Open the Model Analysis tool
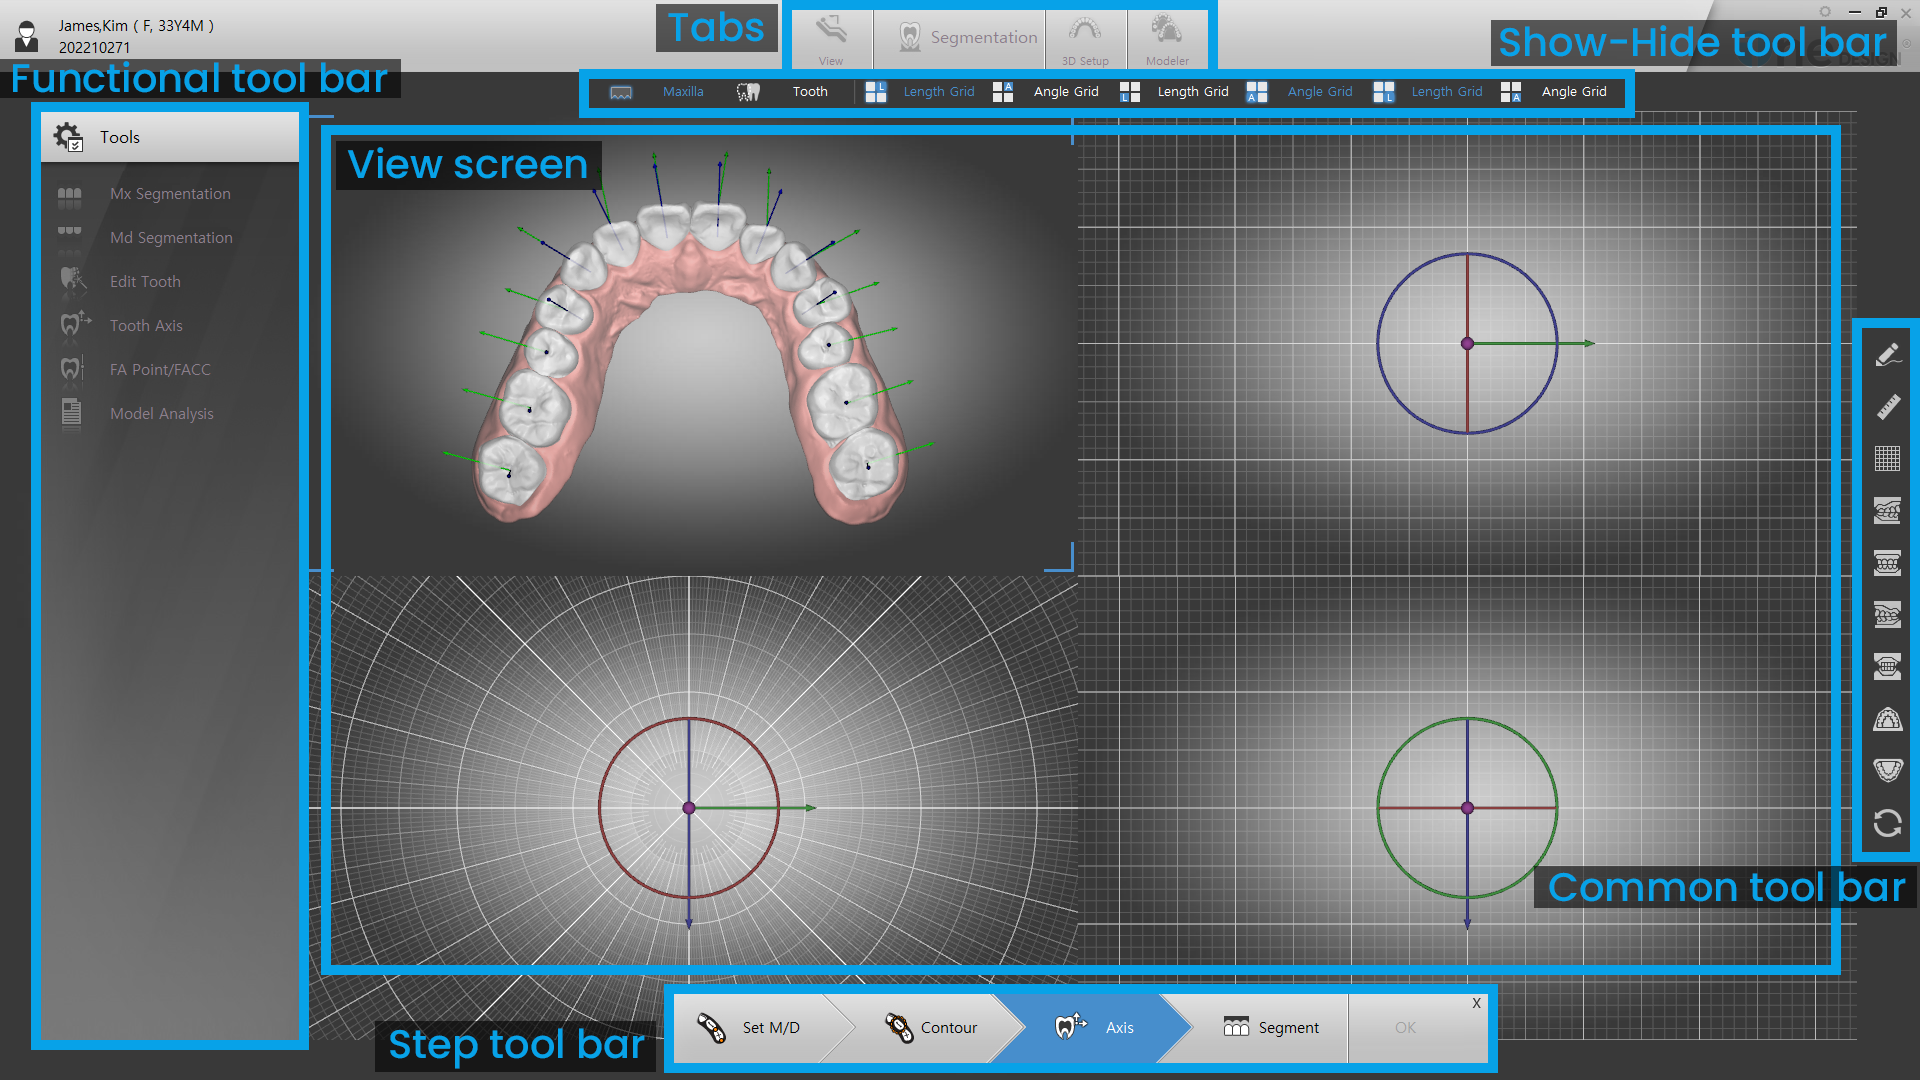The height and width of the screenshot is (1080, 1920). tap(161, 413)
